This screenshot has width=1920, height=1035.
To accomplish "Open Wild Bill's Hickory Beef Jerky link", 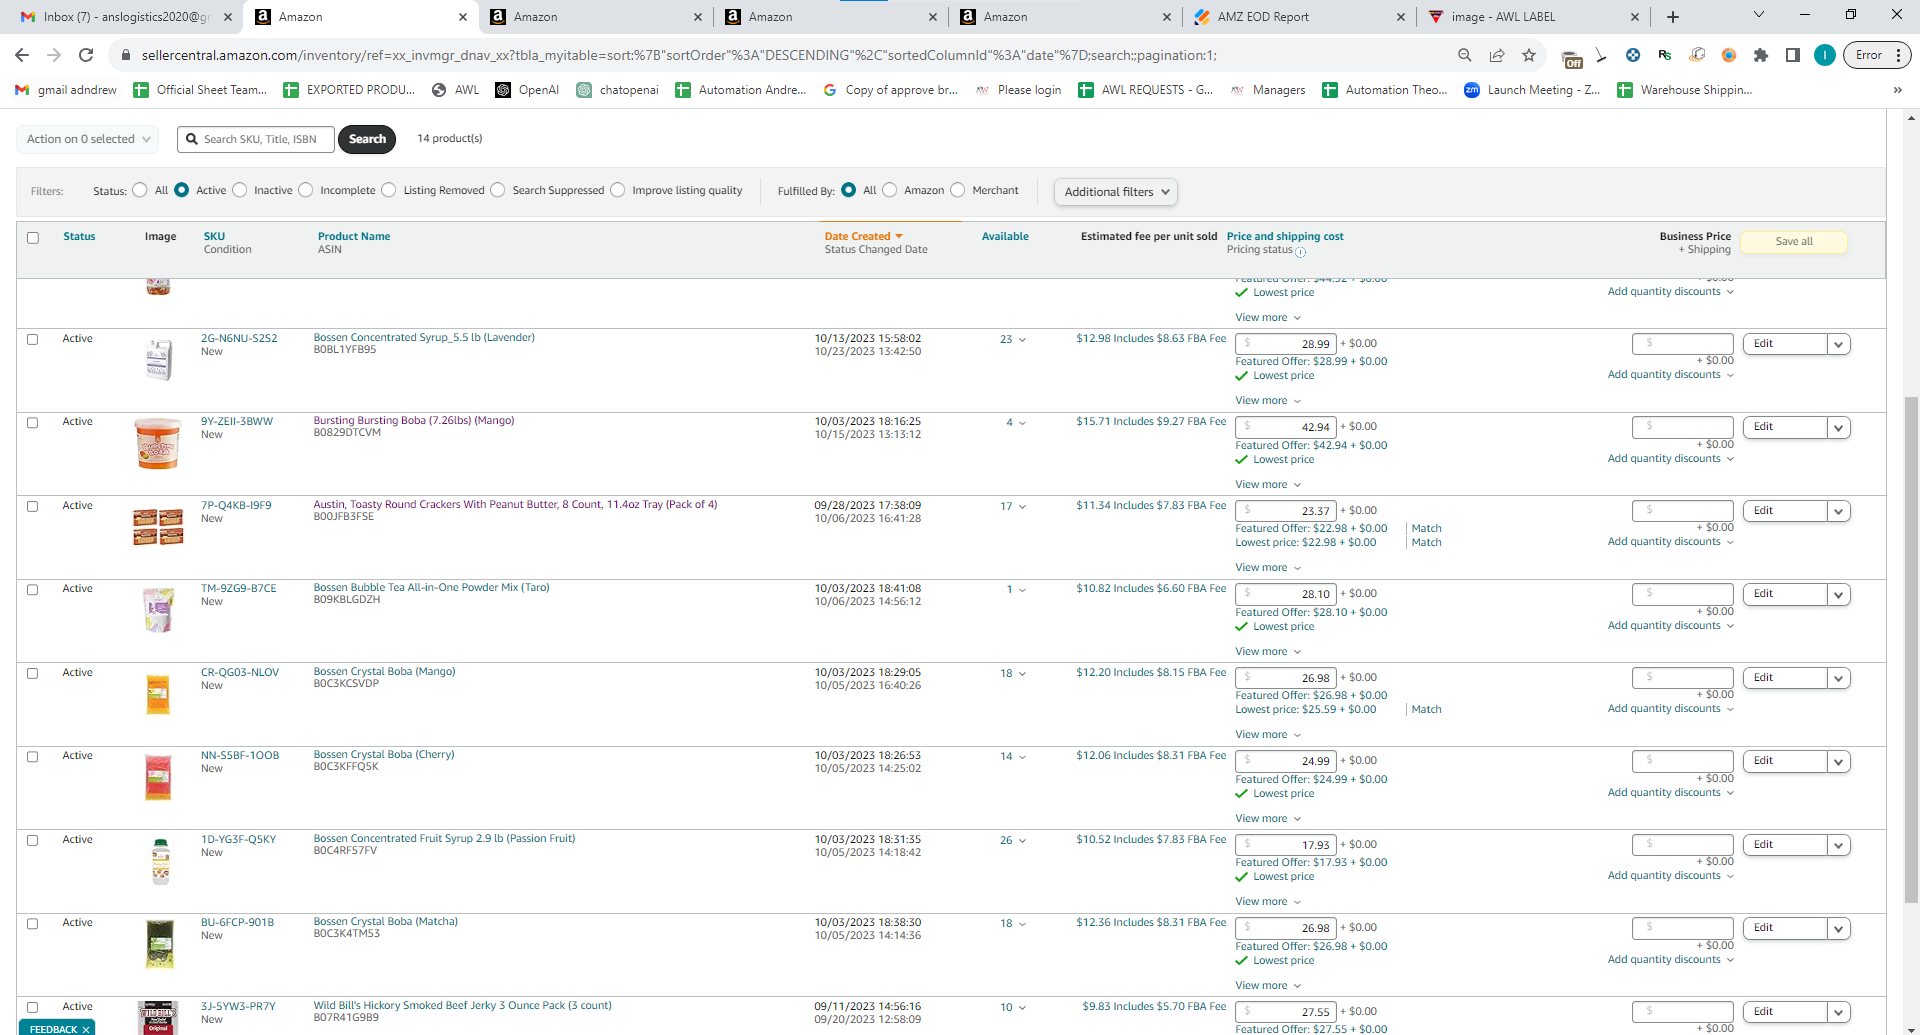I will coord(463,1006).
